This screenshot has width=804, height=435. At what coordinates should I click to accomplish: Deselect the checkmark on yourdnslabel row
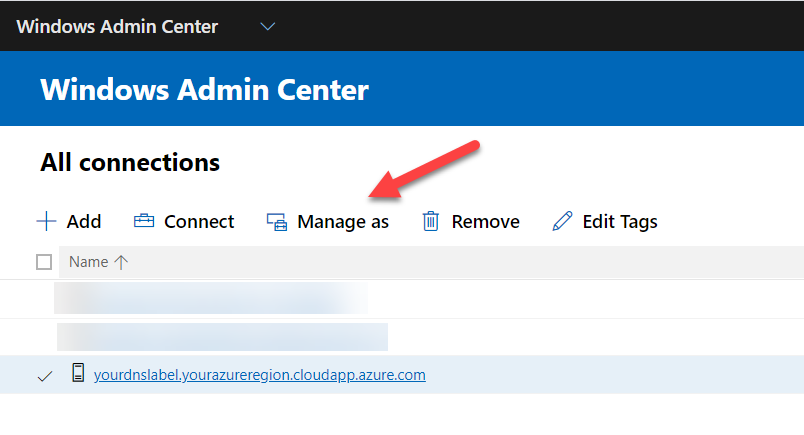click(45, 377)
